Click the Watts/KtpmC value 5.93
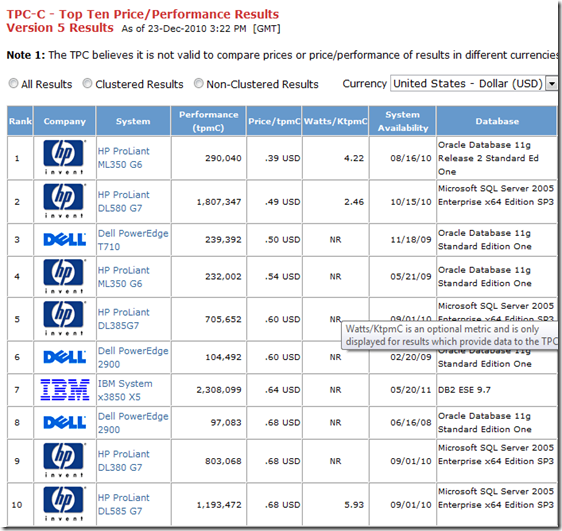 (354, 504)
